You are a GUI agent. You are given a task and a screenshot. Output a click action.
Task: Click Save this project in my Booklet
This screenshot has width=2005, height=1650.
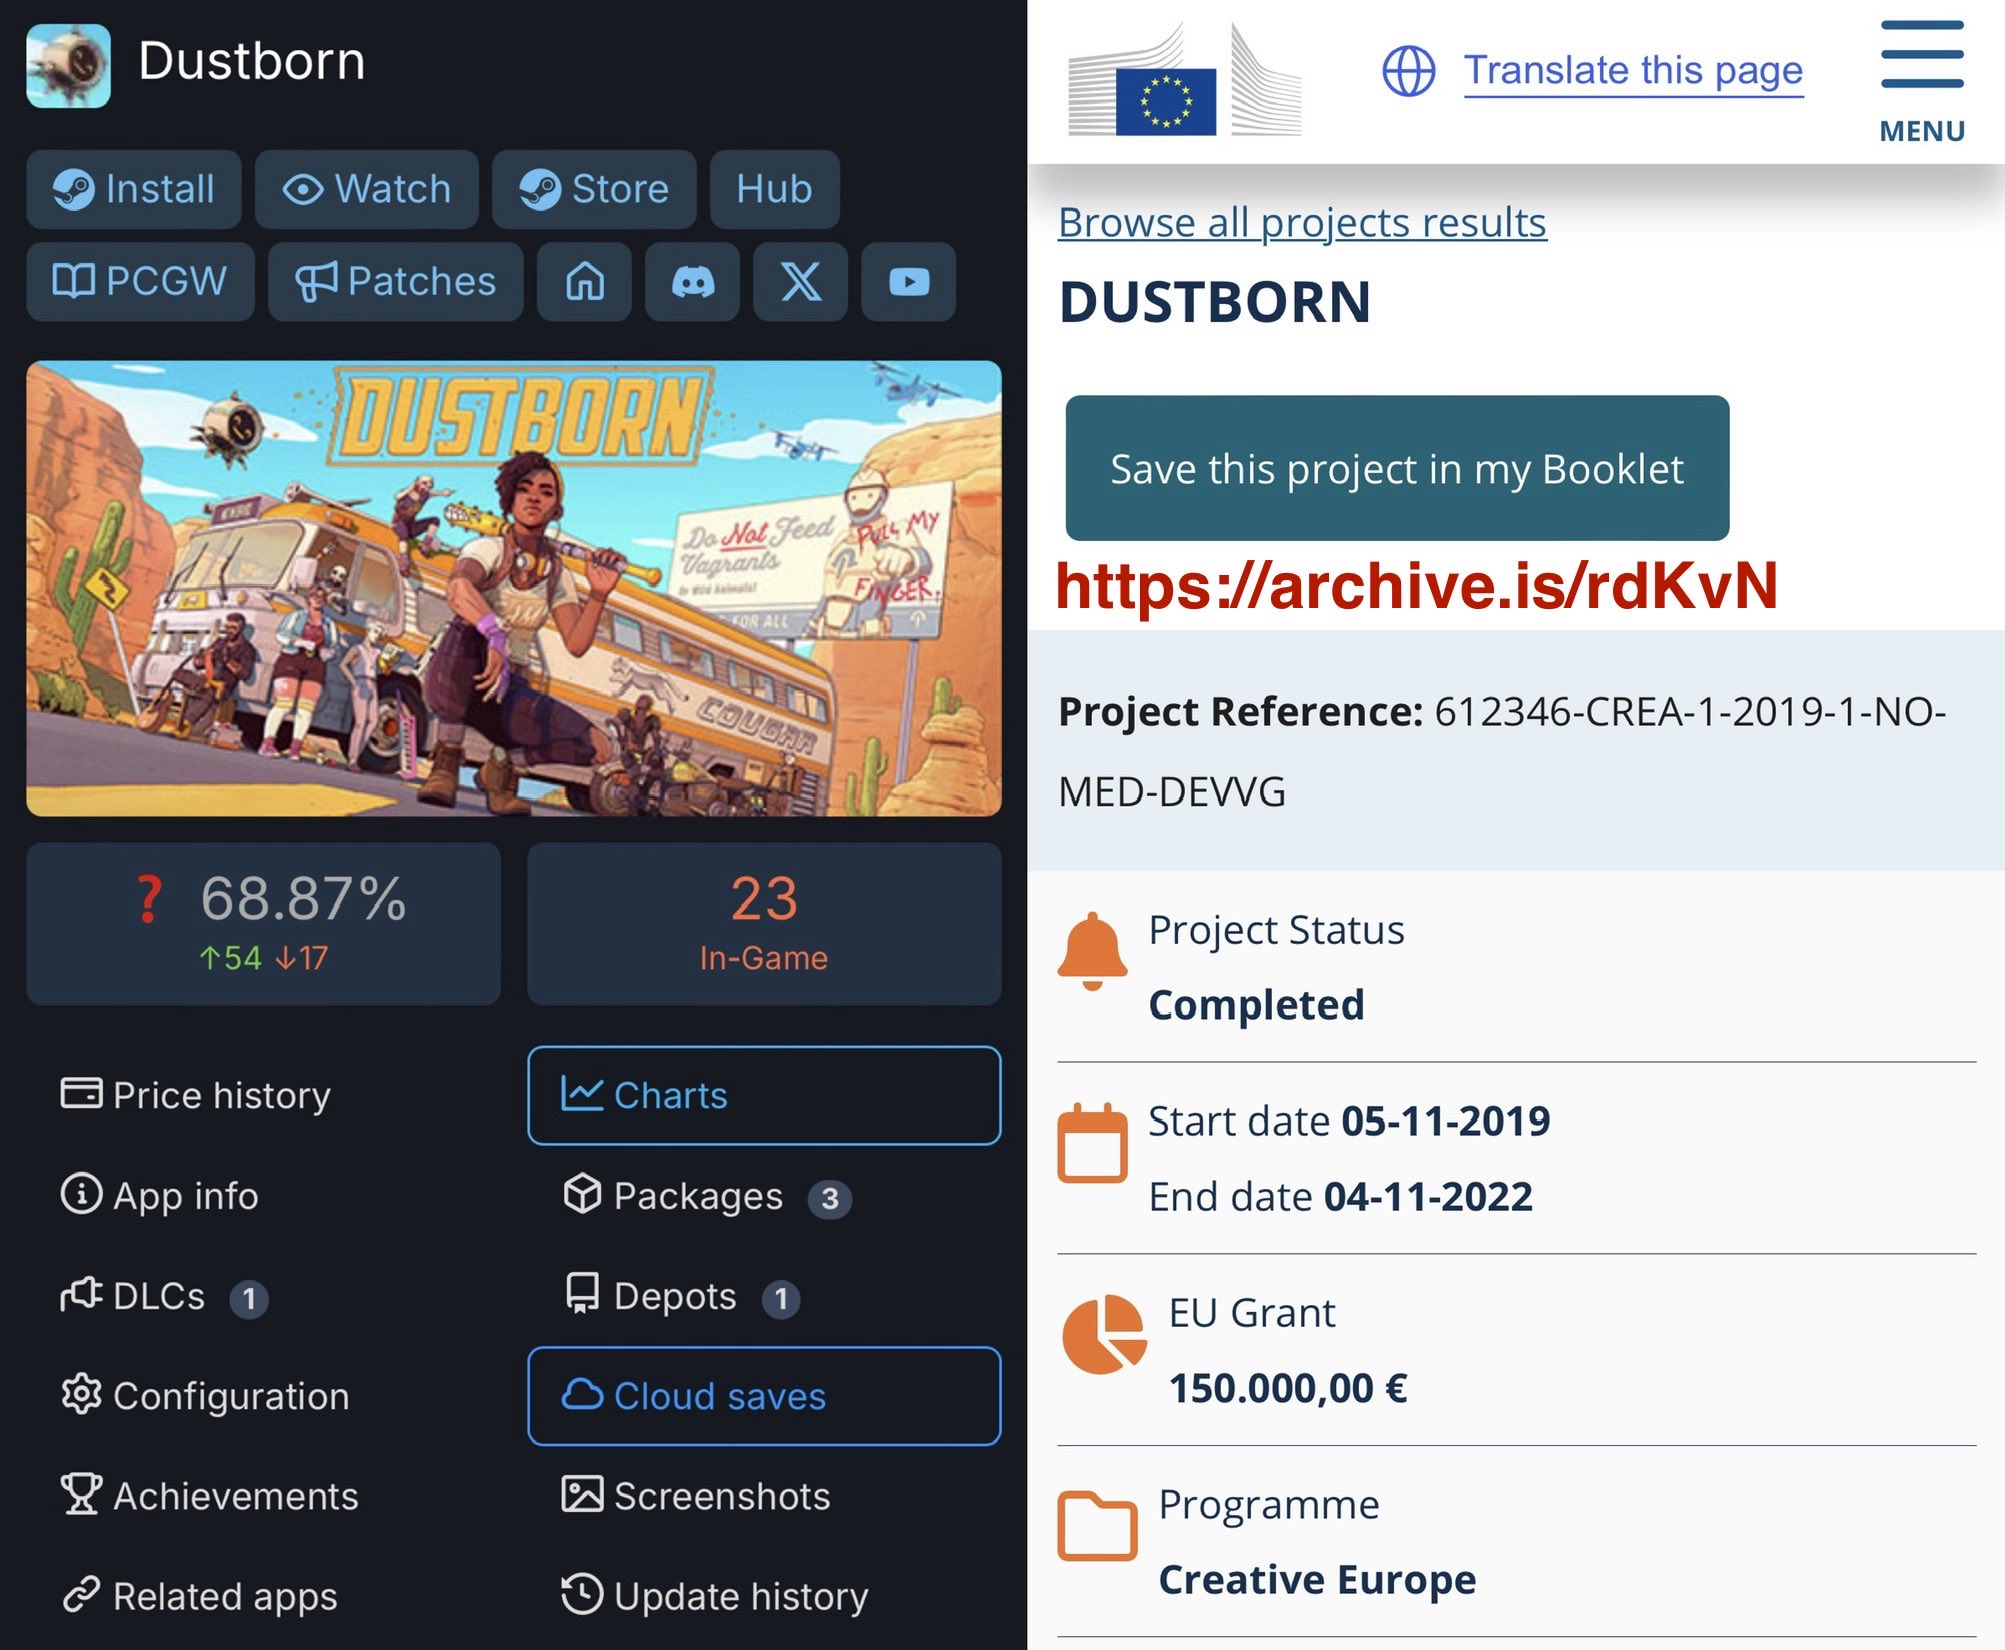1397,468
